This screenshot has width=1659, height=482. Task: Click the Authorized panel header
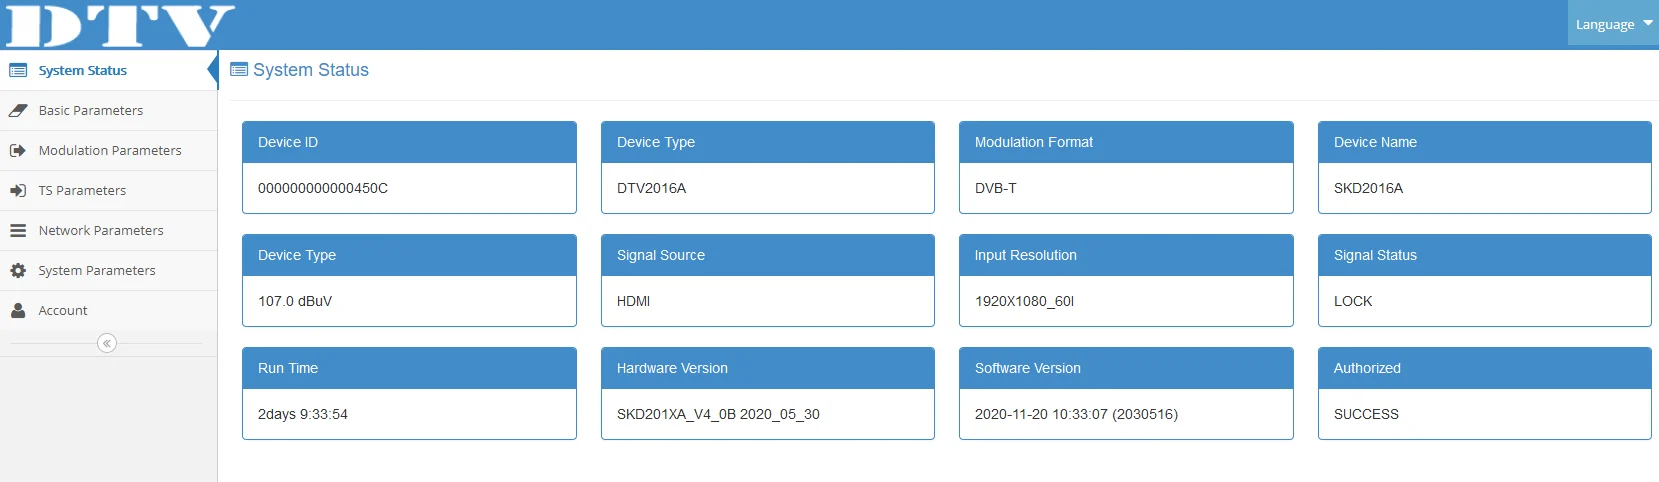pos(1484,368)
